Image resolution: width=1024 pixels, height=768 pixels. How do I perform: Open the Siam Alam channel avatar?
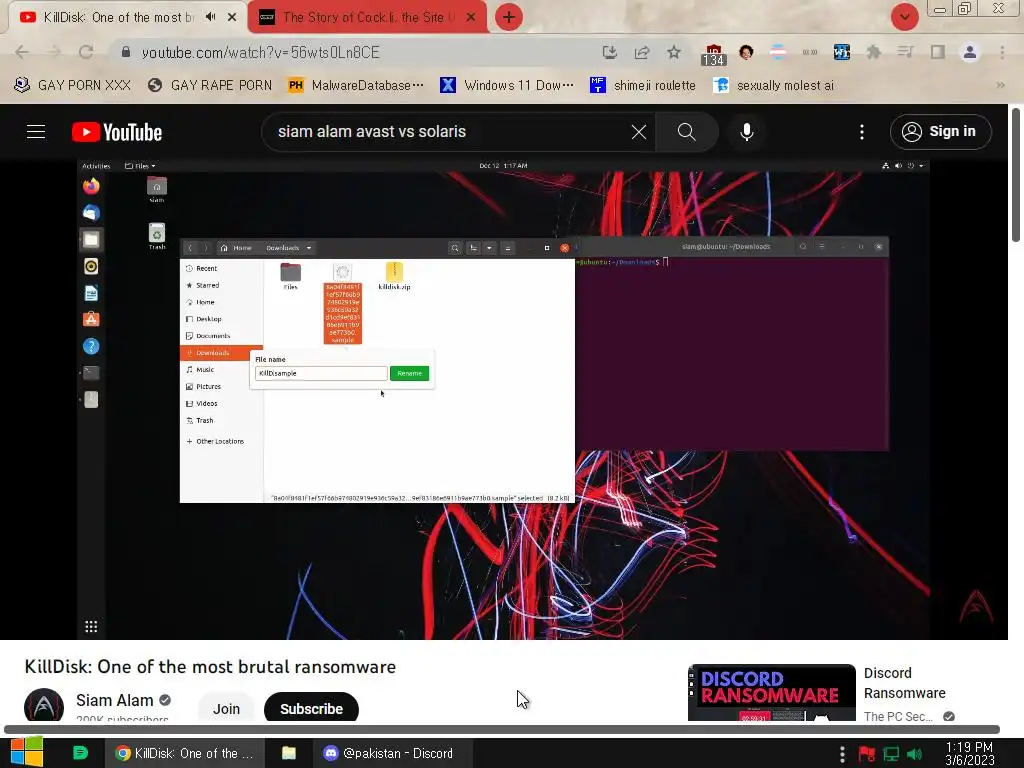point(44,705)
